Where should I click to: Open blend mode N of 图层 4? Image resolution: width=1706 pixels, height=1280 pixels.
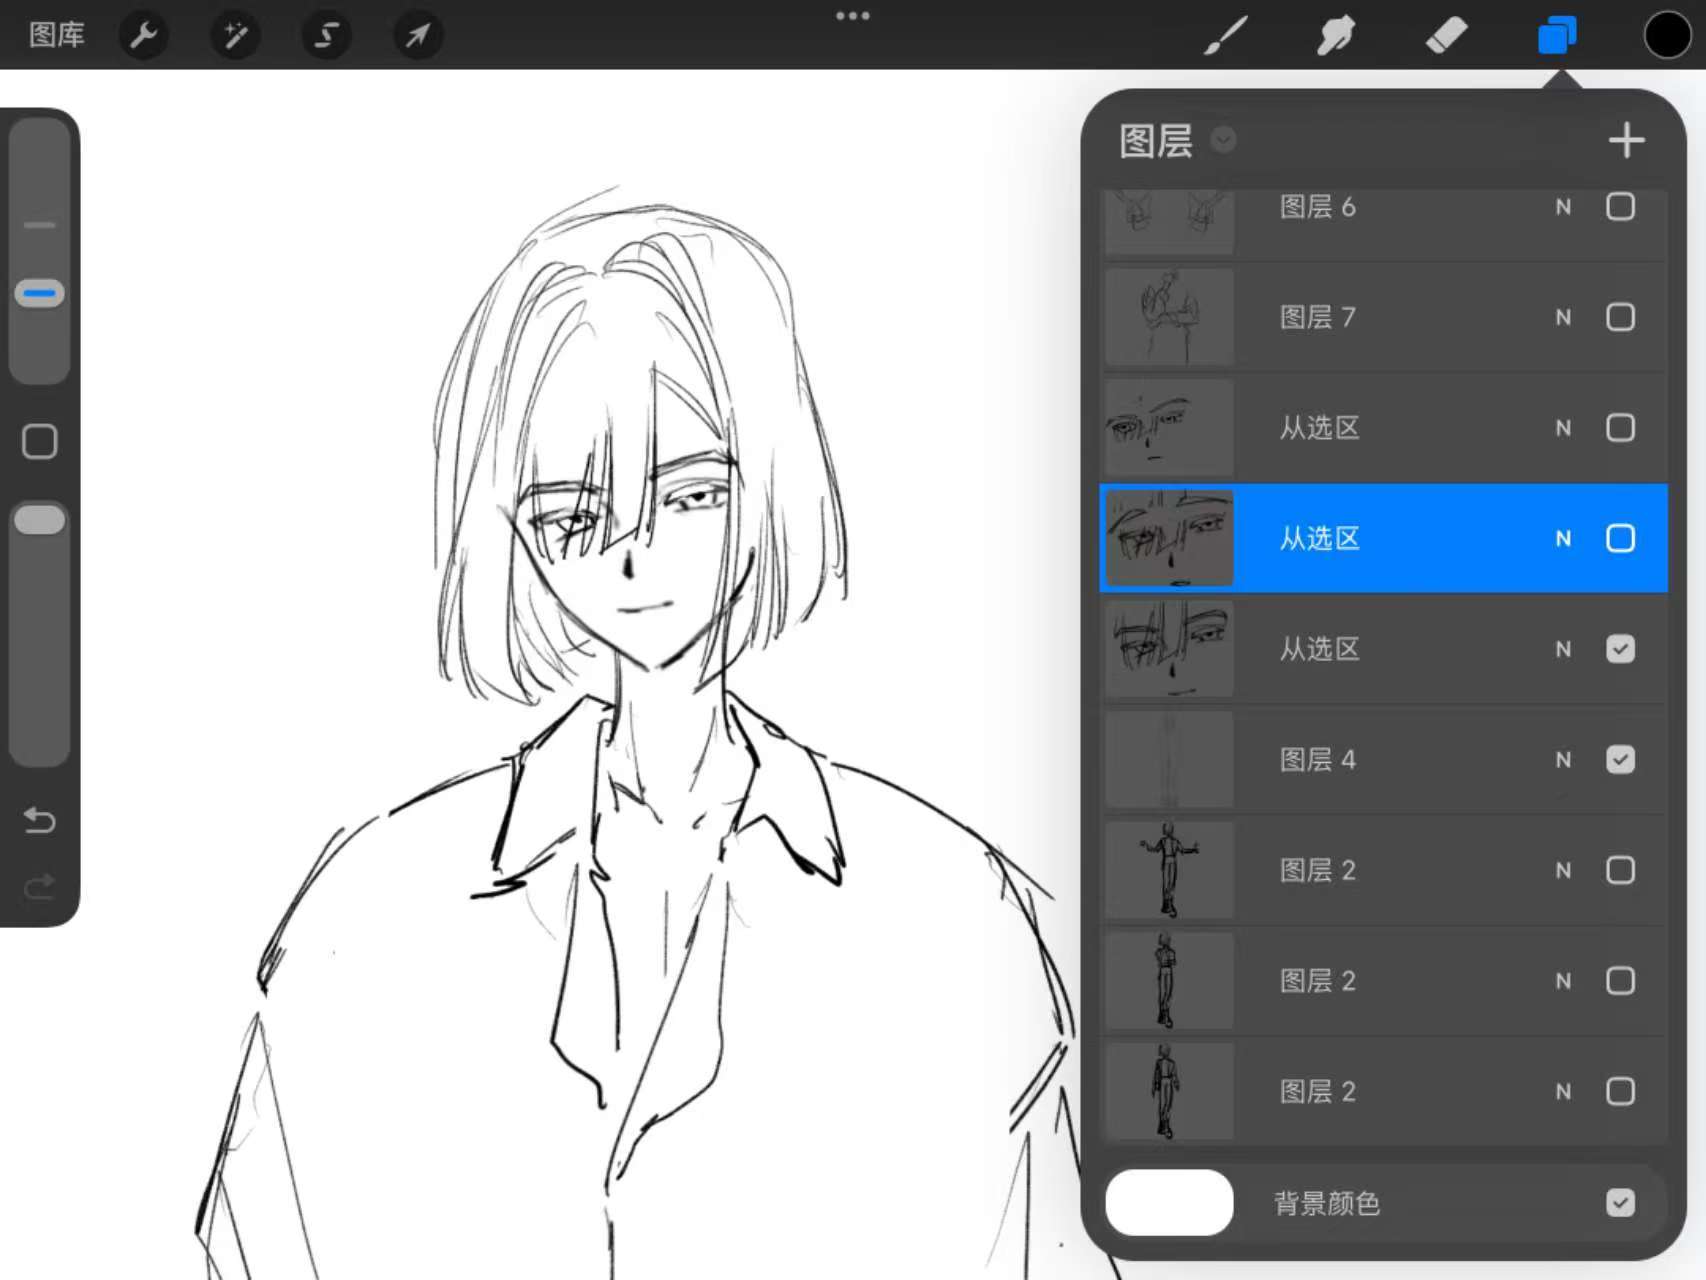click(x=1563, y=760)
